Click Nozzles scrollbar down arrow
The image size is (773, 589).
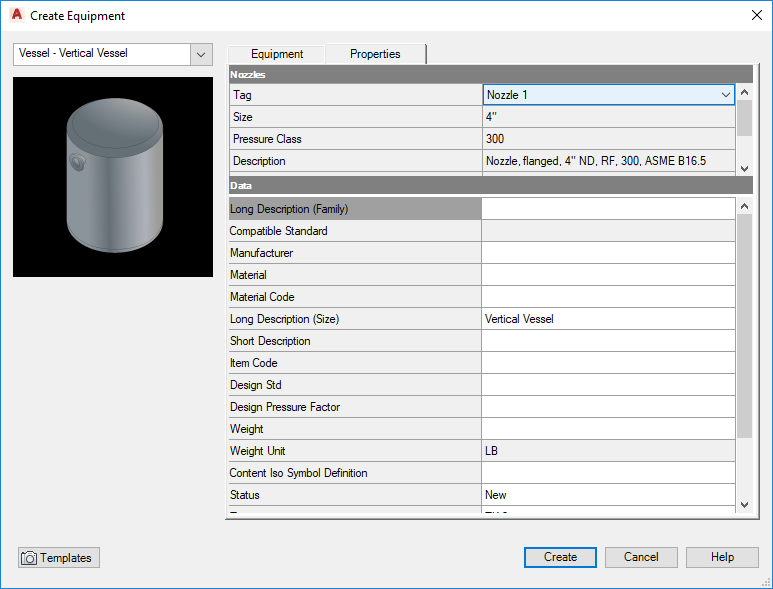click(744, 169)
